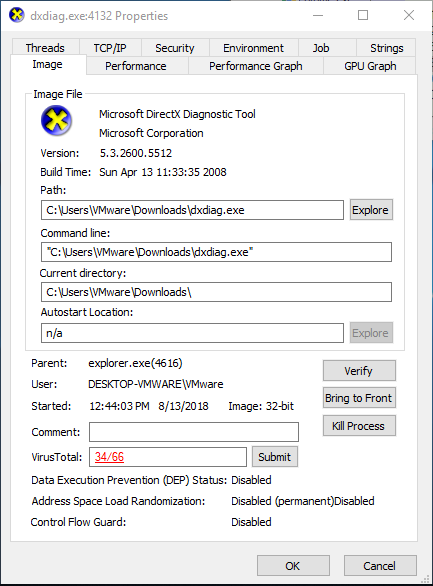The height and width of the screenshot is (586, 433).
Task: Click the Microsoft DirectX Diagnostic Tool description
Action: pyautogui.click(x=177, y=114)
